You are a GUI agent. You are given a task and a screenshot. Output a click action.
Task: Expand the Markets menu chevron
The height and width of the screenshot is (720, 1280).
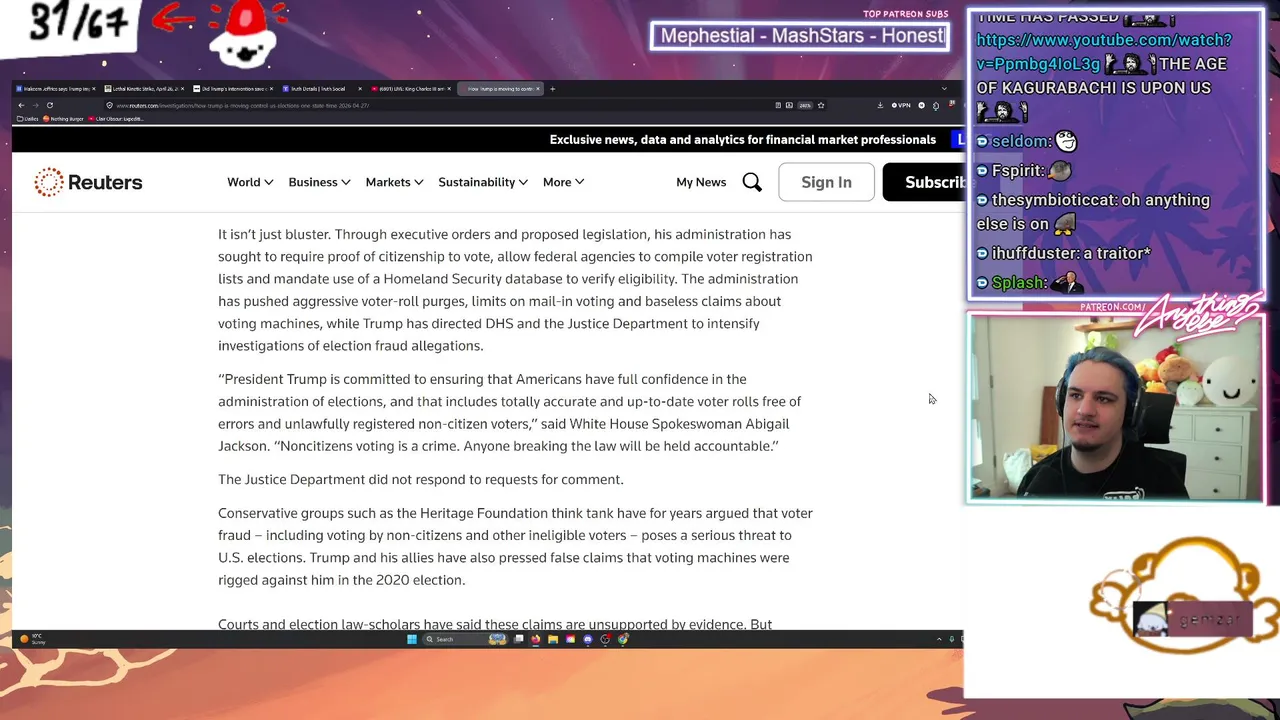(x=418, y=182)
